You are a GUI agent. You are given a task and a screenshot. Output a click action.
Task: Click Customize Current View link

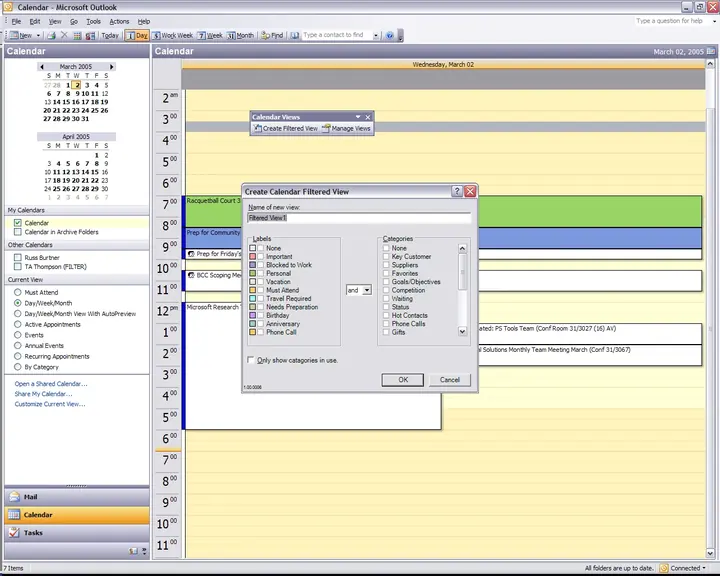click(x=50, y=404)
